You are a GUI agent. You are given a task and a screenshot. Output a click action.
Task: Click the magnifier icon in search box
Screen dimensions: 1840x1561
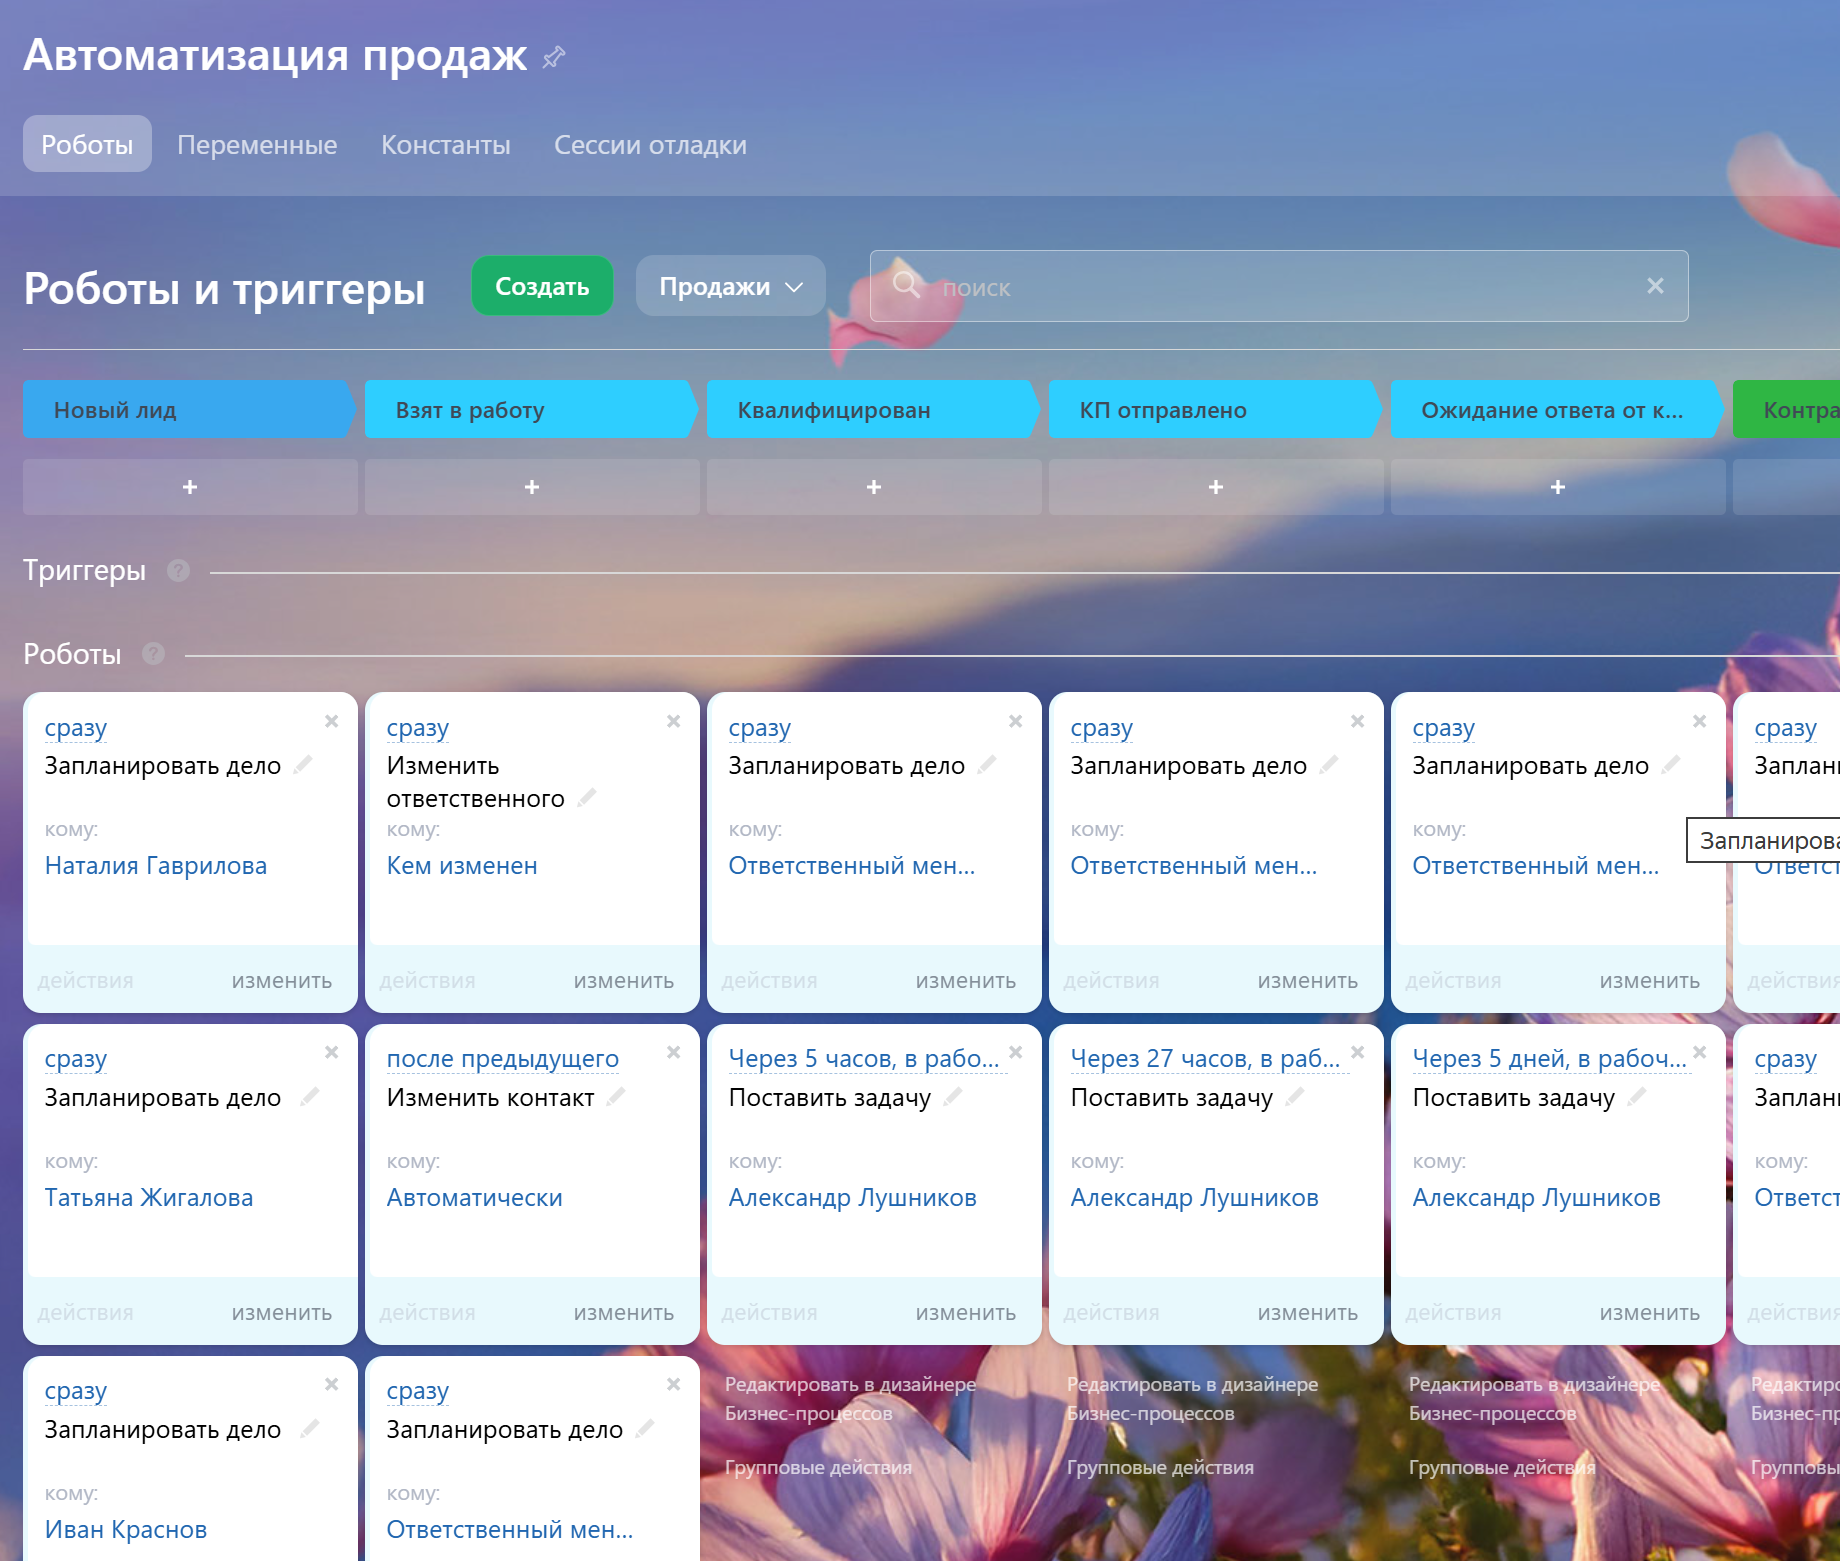click(x=906, y=285)
